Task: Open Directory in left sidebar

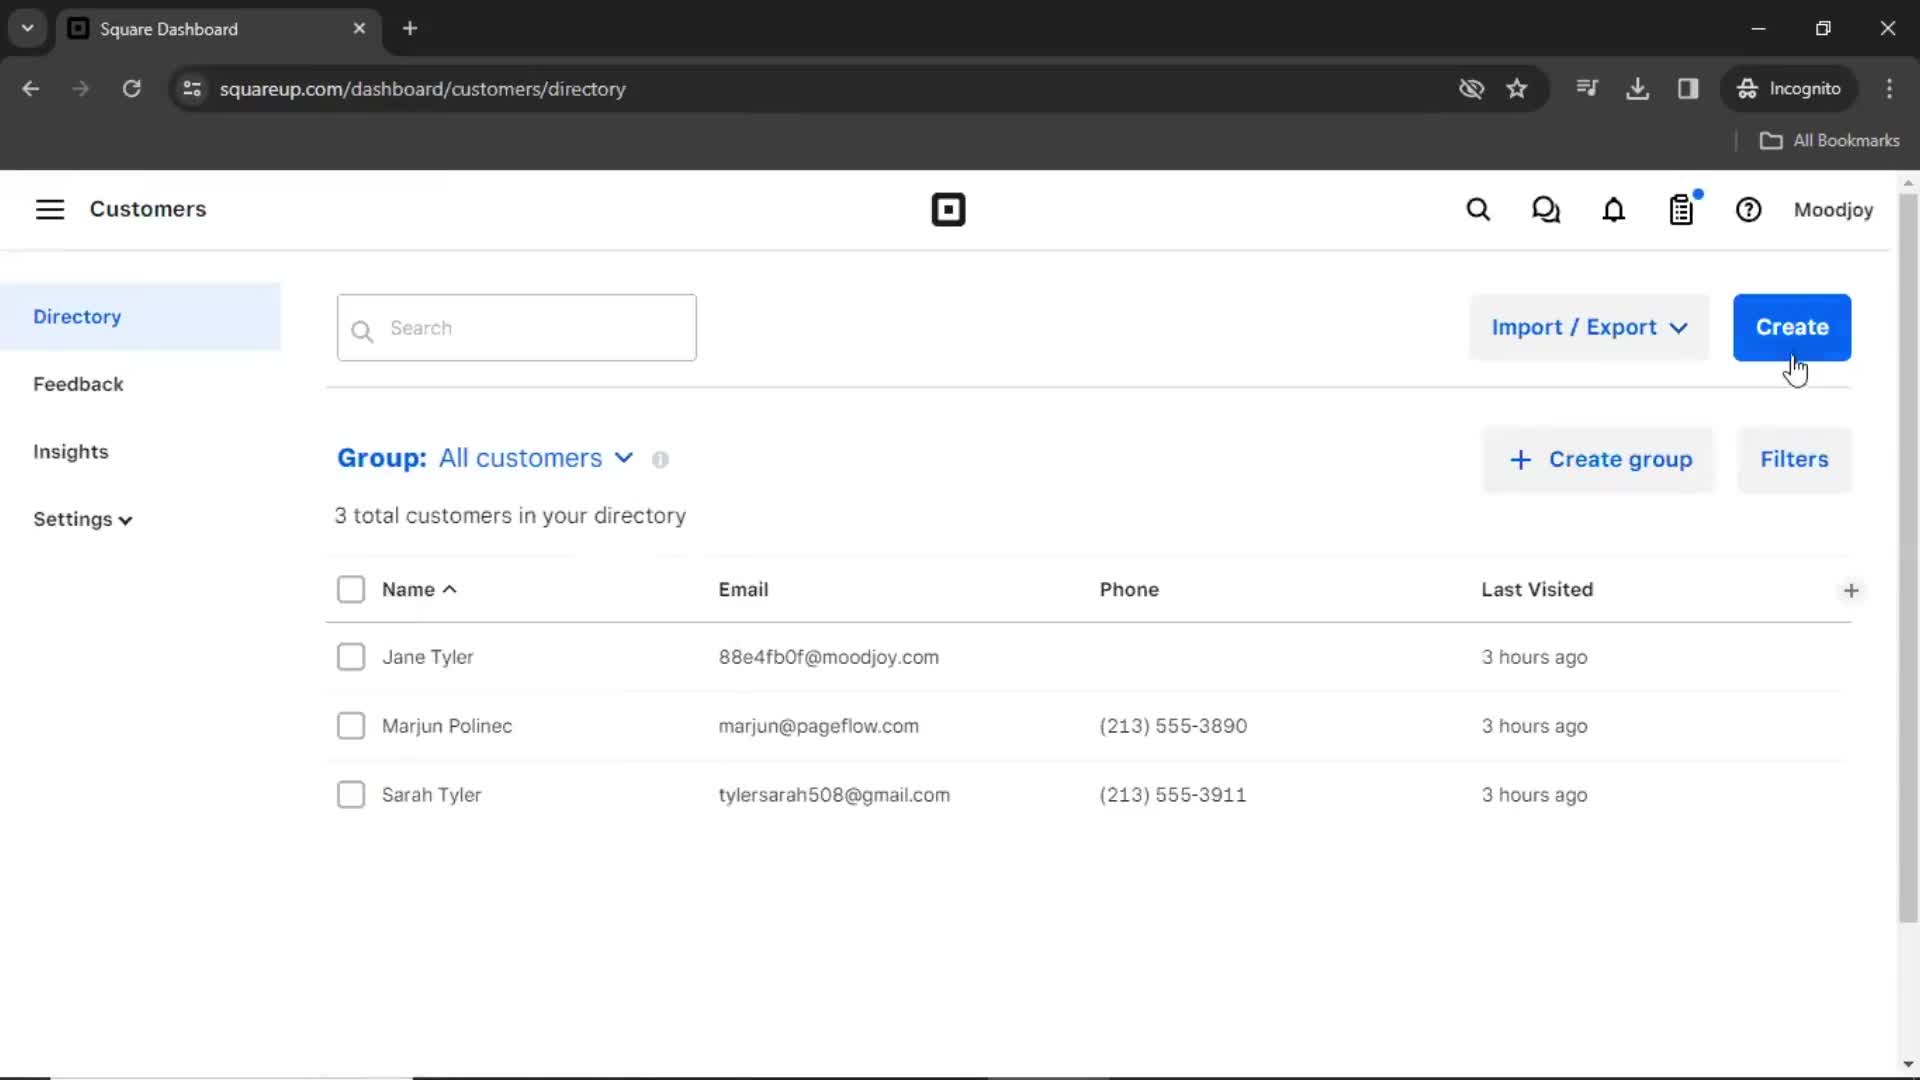Action: [x=76, y=316]
